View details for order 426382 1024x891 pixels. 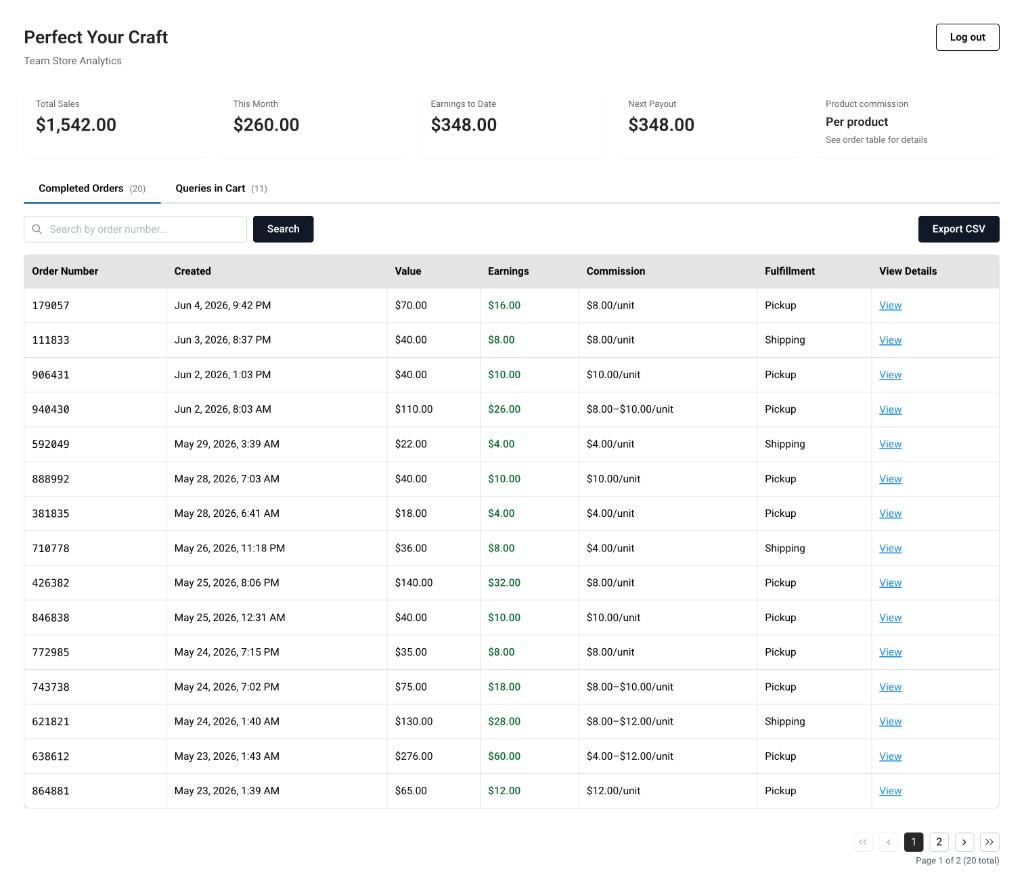[890, 583]
